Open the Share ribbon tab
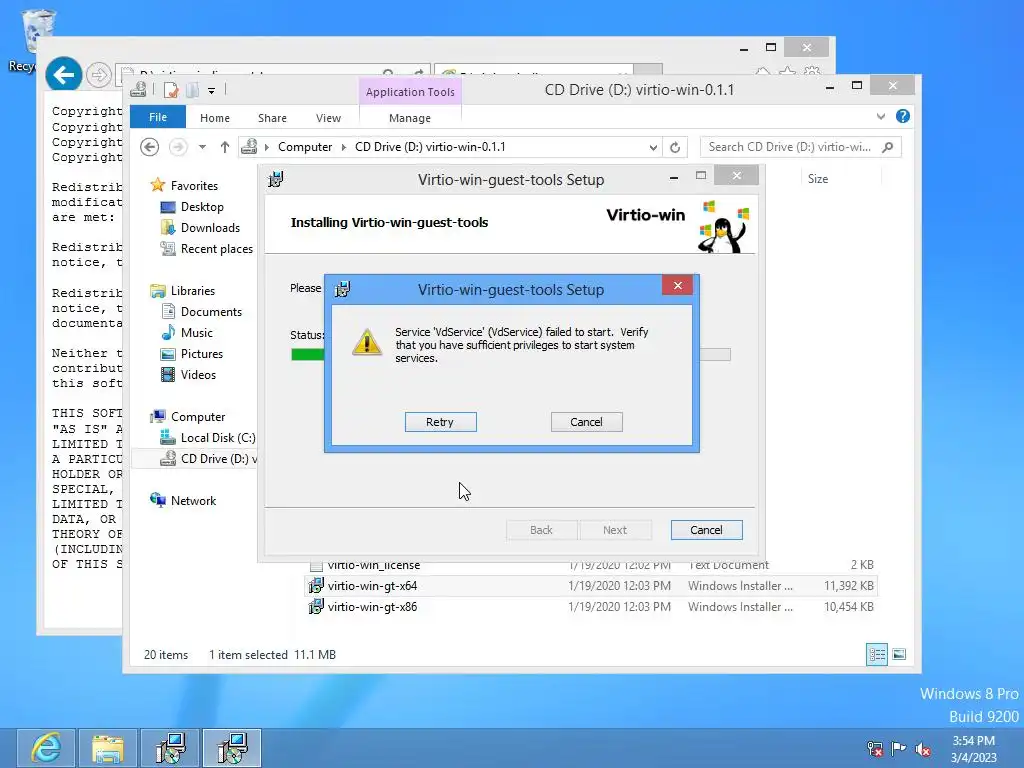The image size is (1024, 768). tap(272, 118)
